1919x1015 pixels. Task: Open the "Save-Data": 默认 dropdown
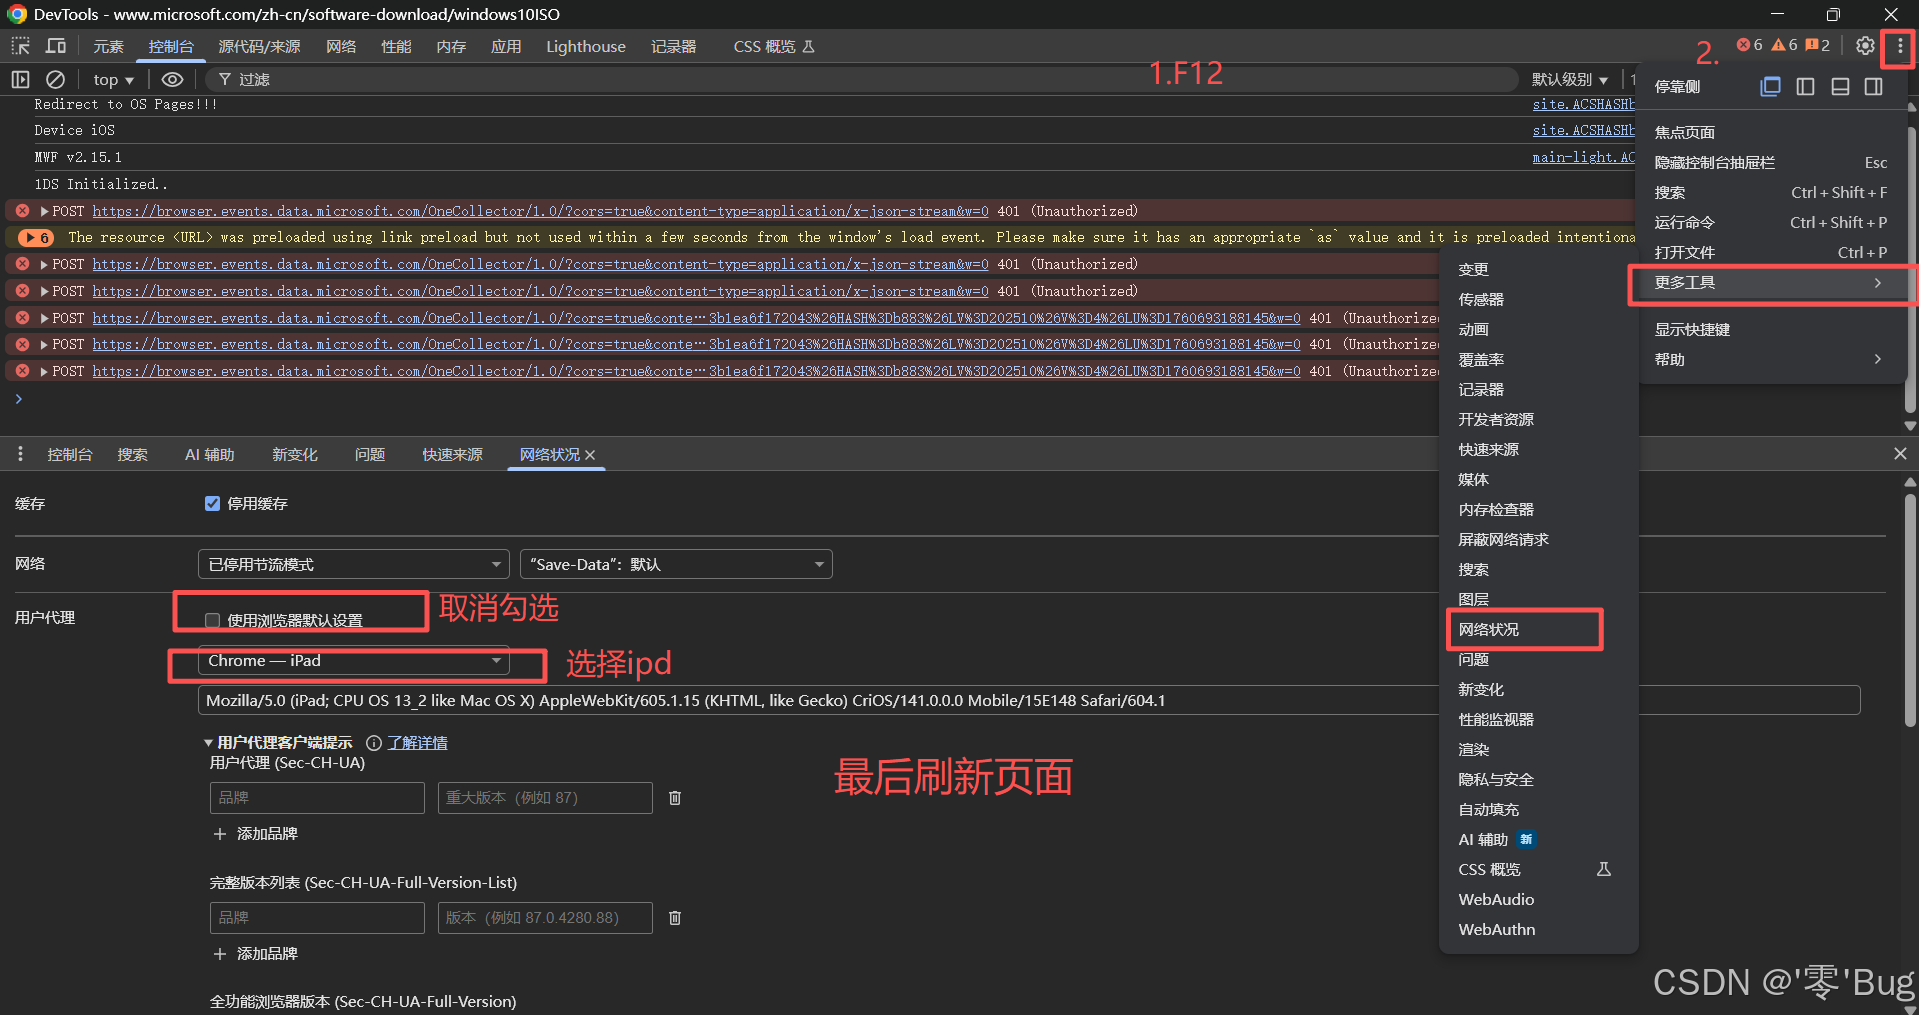tap(676, 564)
